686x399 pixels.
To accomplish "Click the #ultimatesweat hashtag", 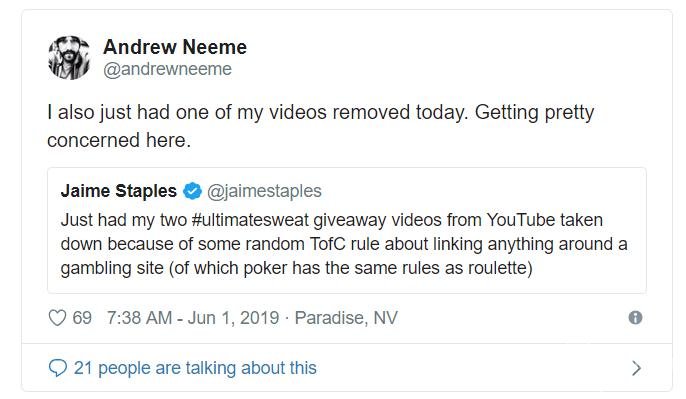I will tap(250, 220).
